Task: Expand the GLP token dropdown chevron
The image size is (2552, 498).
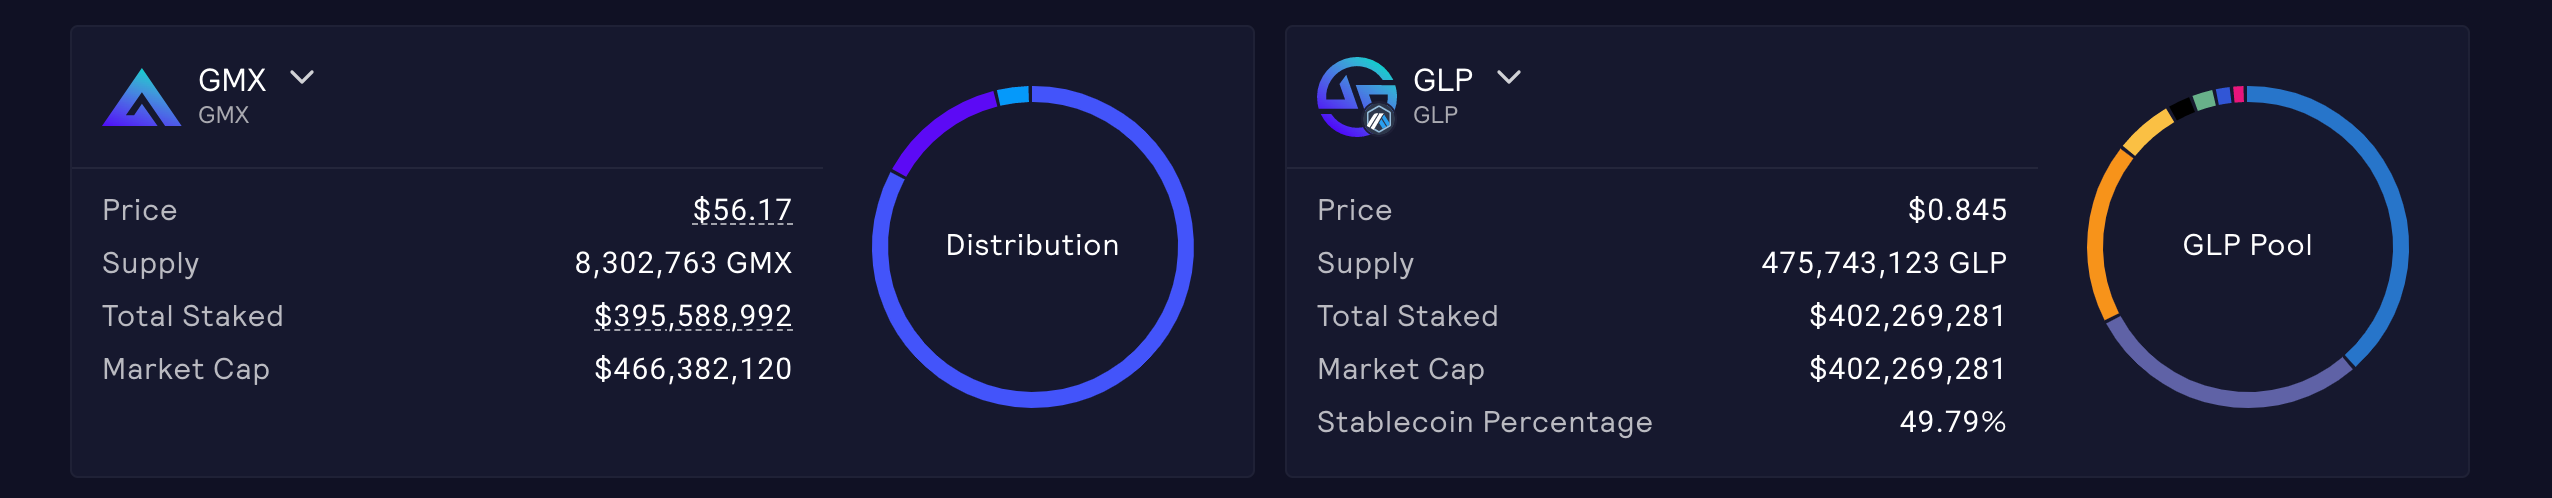Action: pyautogui.click(x=1509, y=77)
